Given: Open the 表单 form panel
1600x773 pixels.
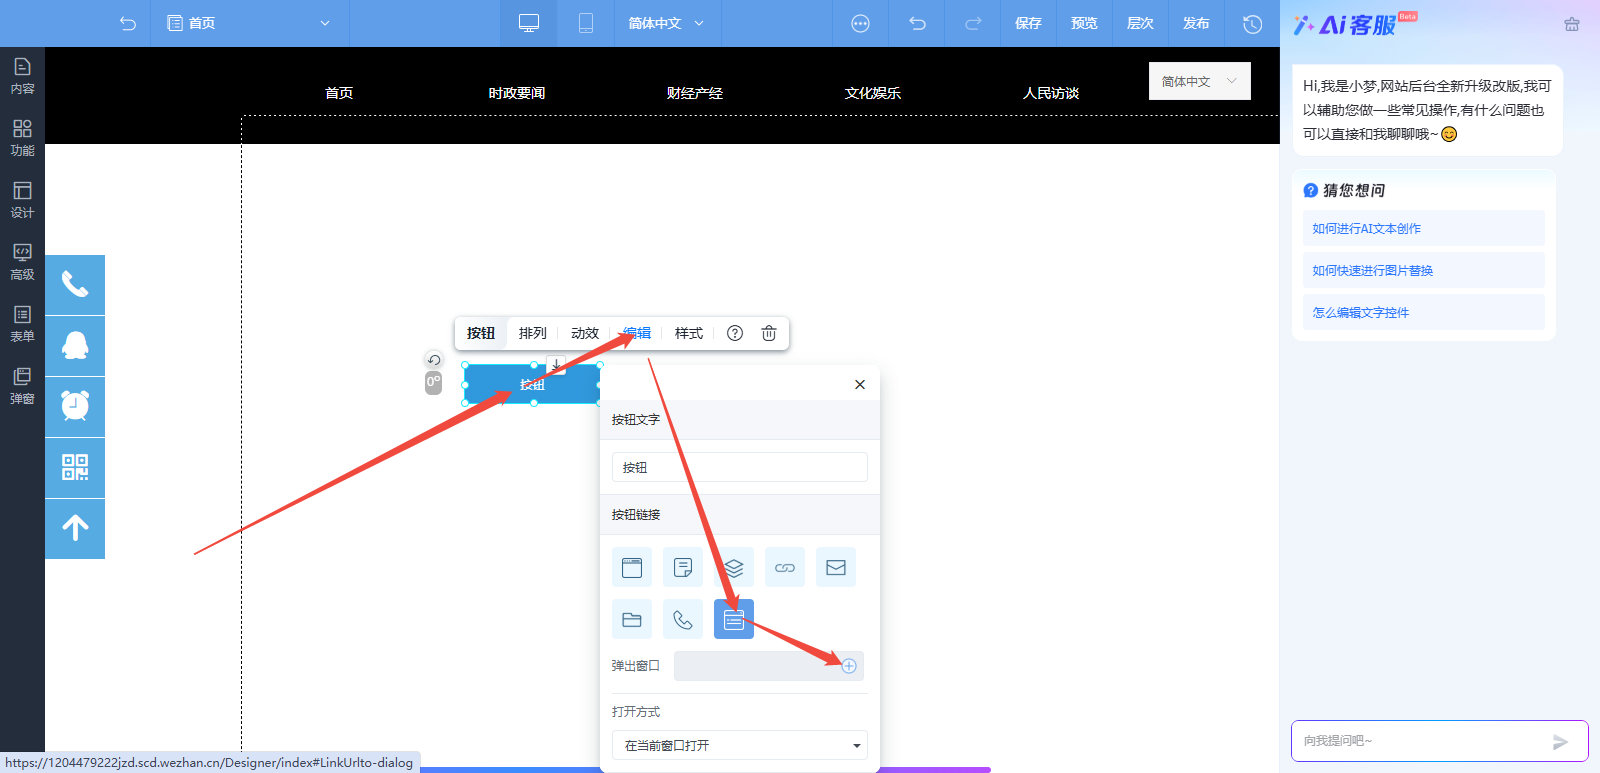Looking at the screenshot, I should point(22,324).
